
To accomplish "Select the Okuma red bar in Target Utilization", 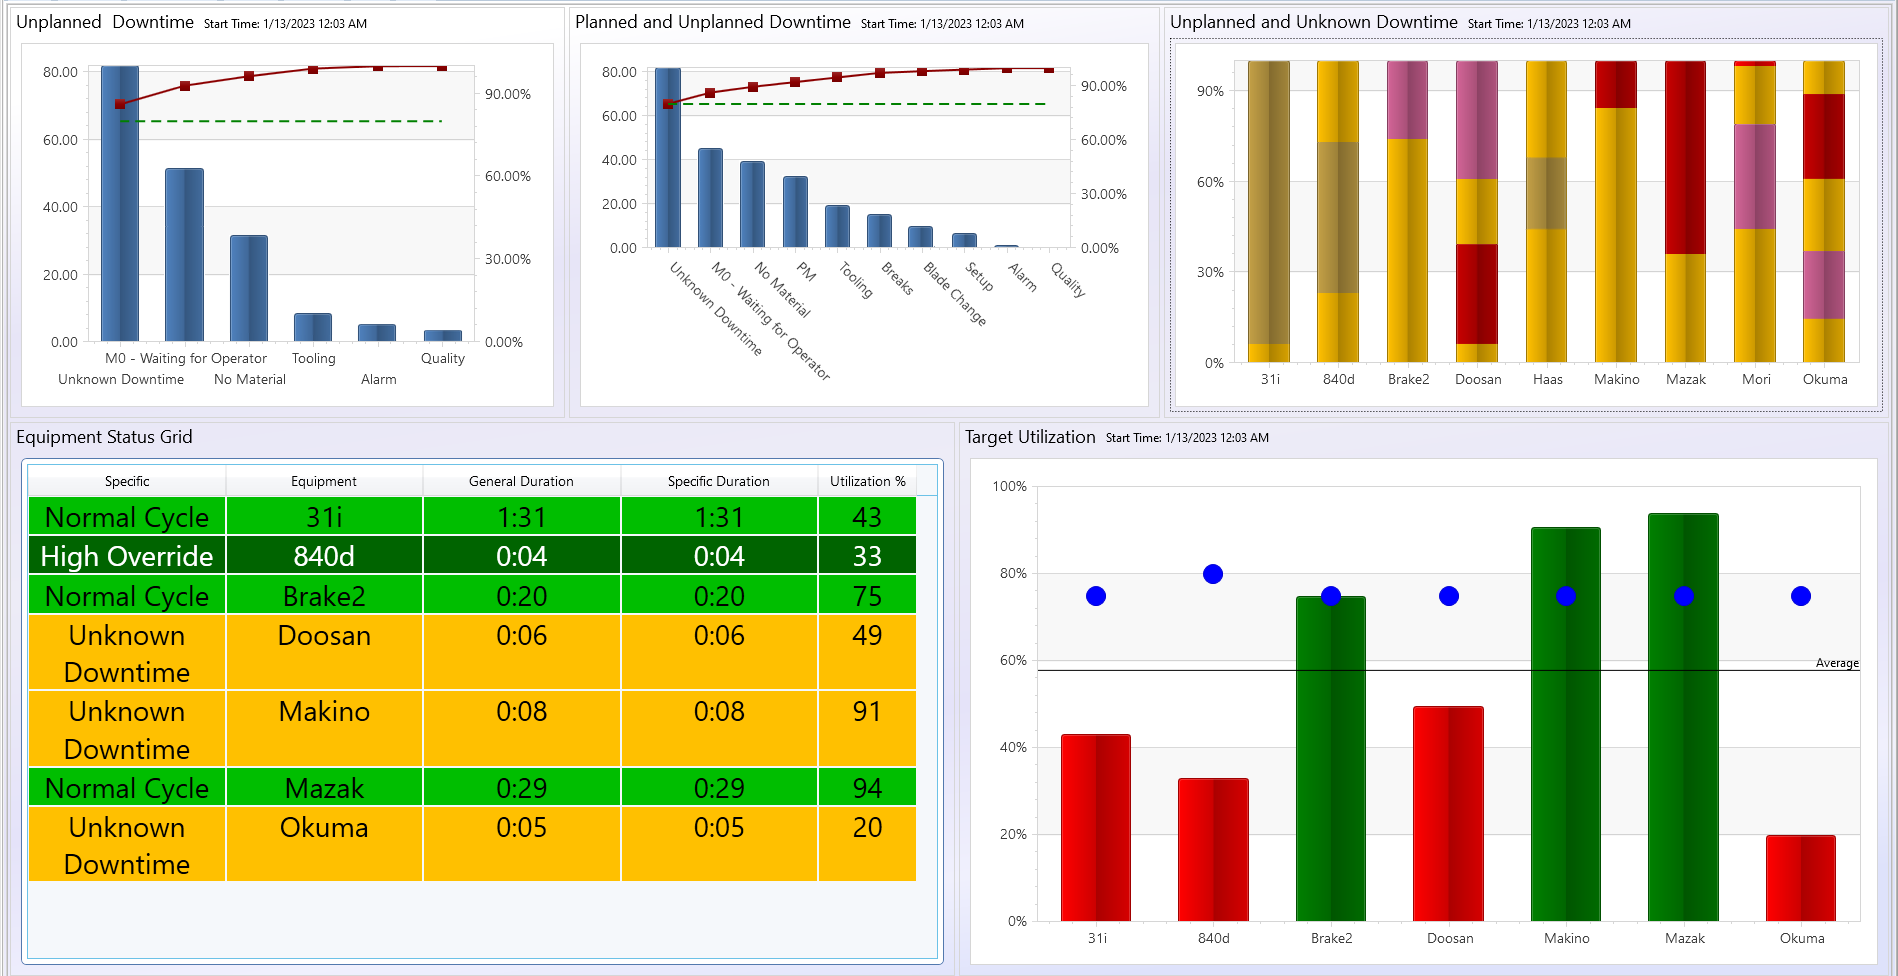I will (x=1801, y=880).
